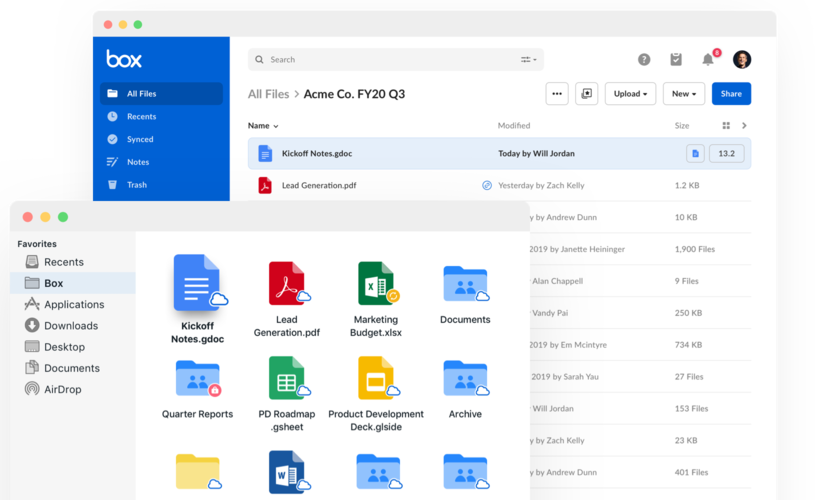Click the small document button in Kickoff row

pos(695,154)
